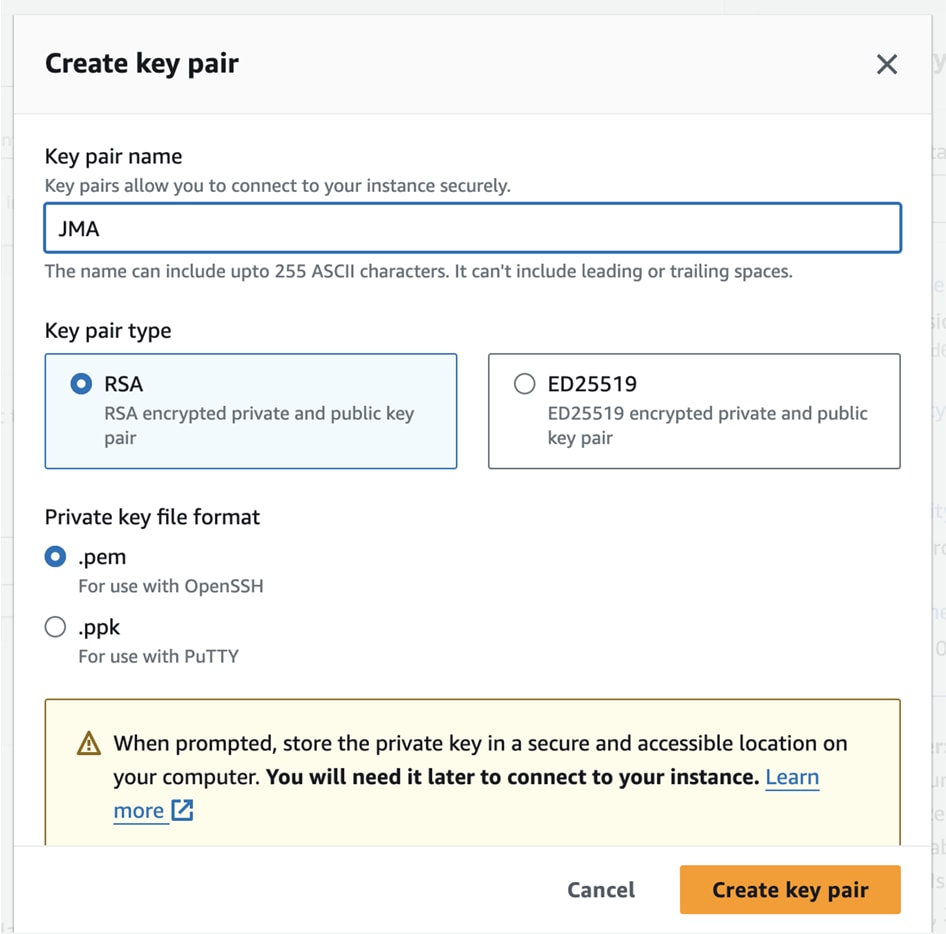Close the Create key pair dialog

click(x=886, y=64)
